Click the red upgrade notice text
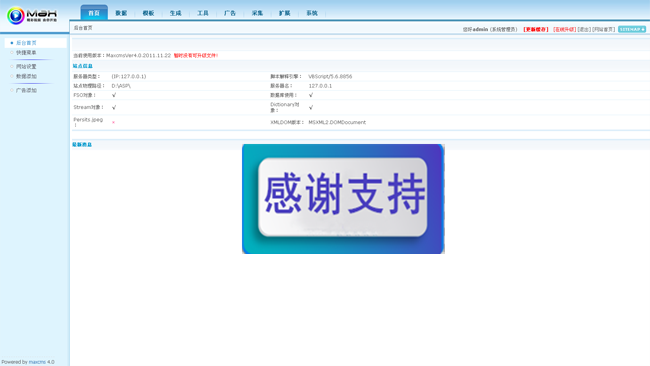This screenshot has height=366, width=650. [196, 55]
